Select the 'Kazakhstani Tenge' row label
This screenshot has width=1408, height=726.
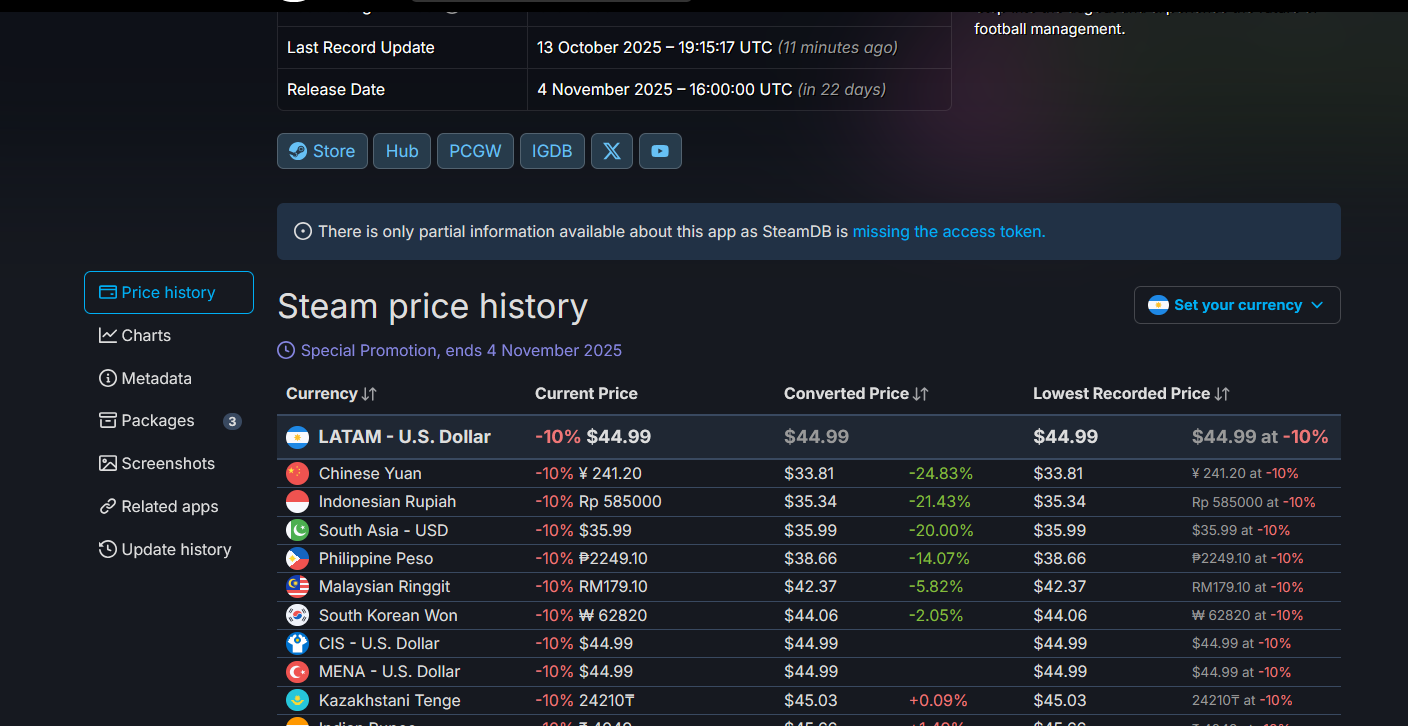[390, 700]
